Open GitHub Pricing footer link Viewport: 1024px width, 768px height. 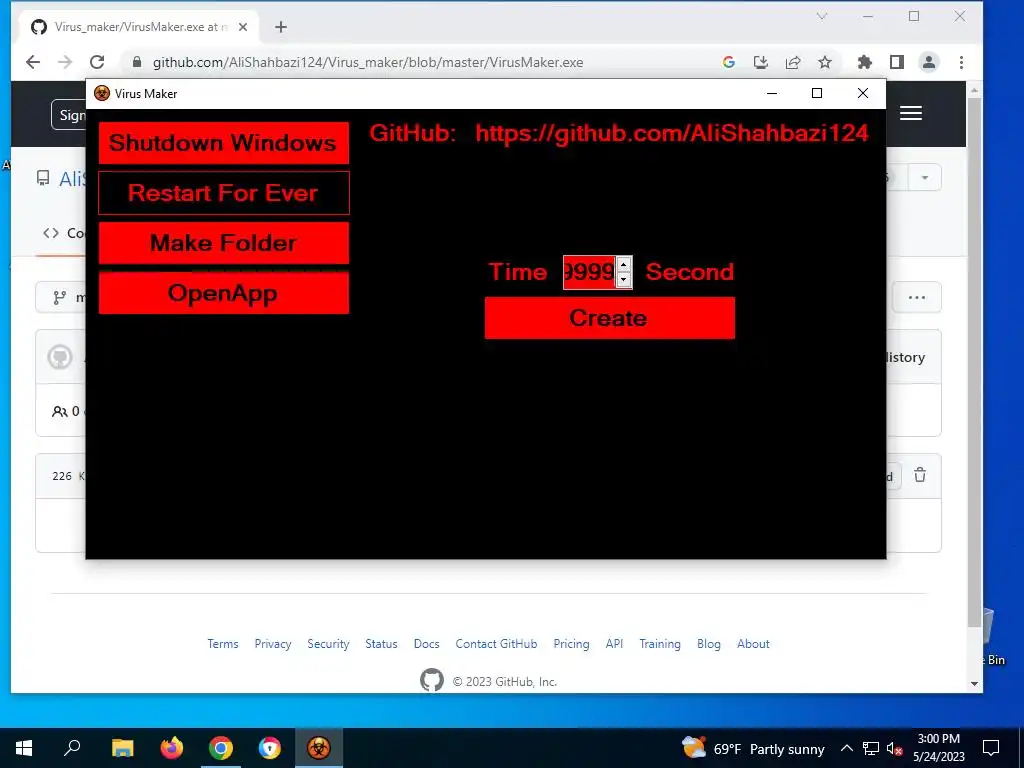[x=571, y=644]
